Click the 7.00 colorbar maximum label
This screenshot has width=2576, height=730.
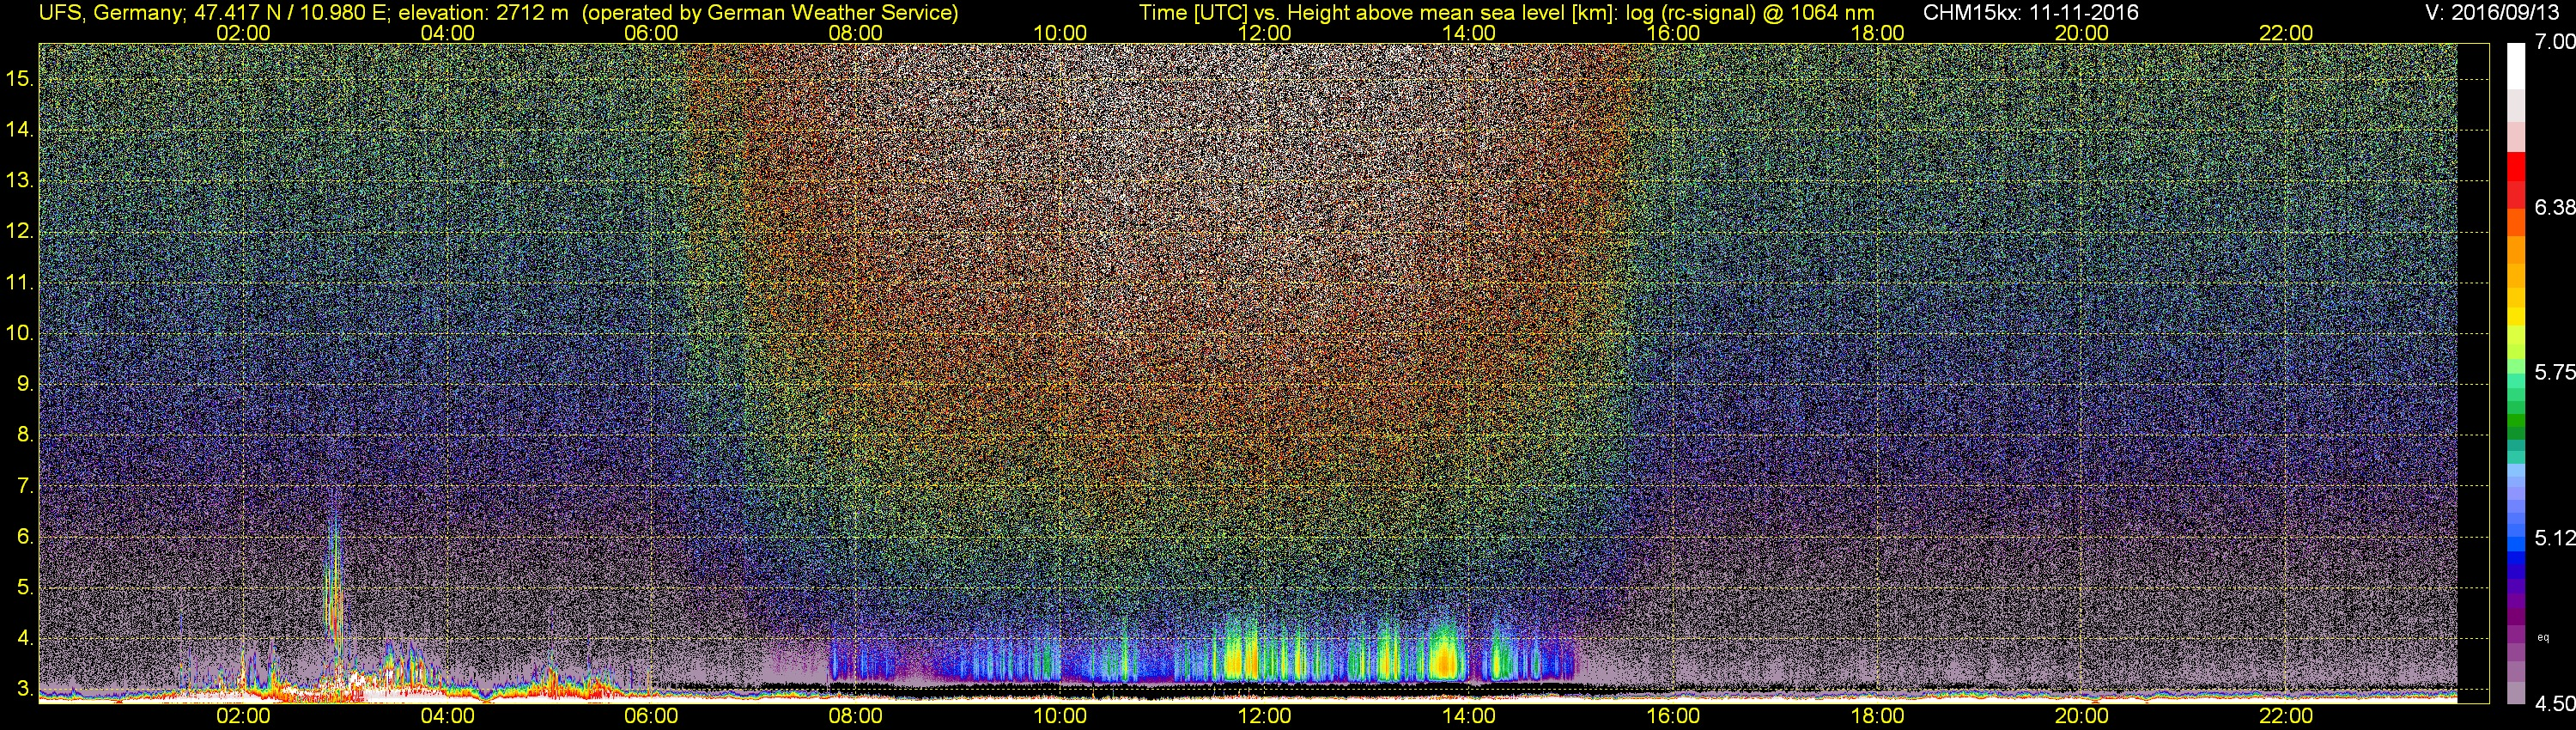tap(2554, 41)
